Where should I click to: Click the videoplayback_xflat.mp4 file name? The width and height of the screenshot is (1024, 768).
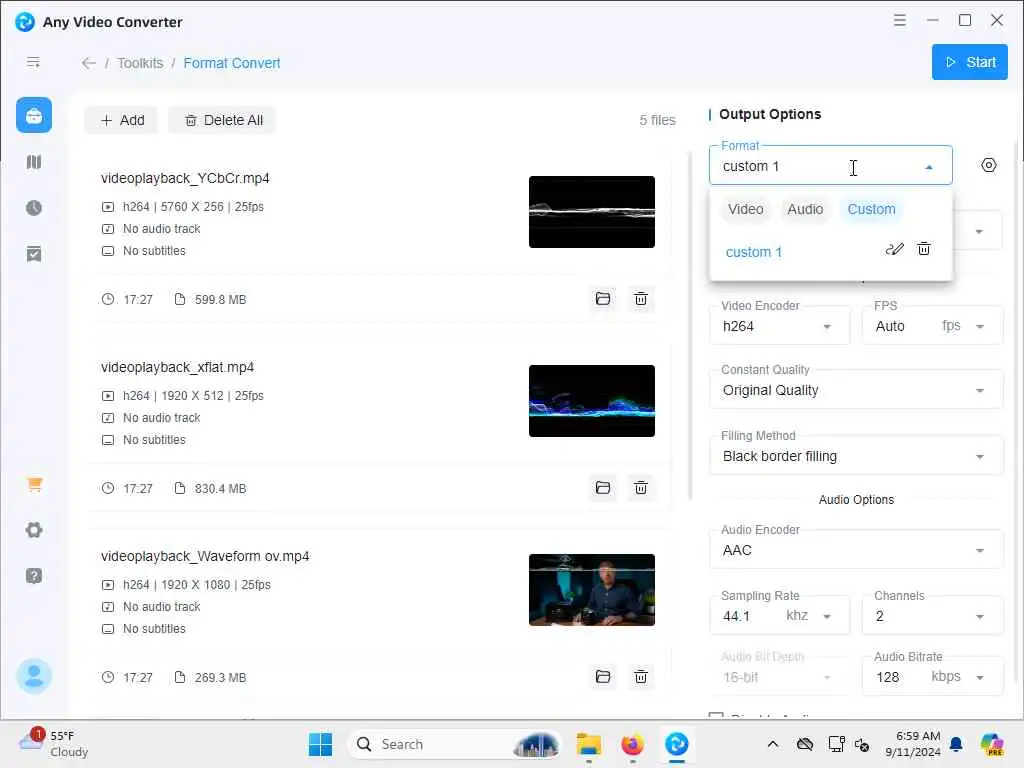click(177, 367)
